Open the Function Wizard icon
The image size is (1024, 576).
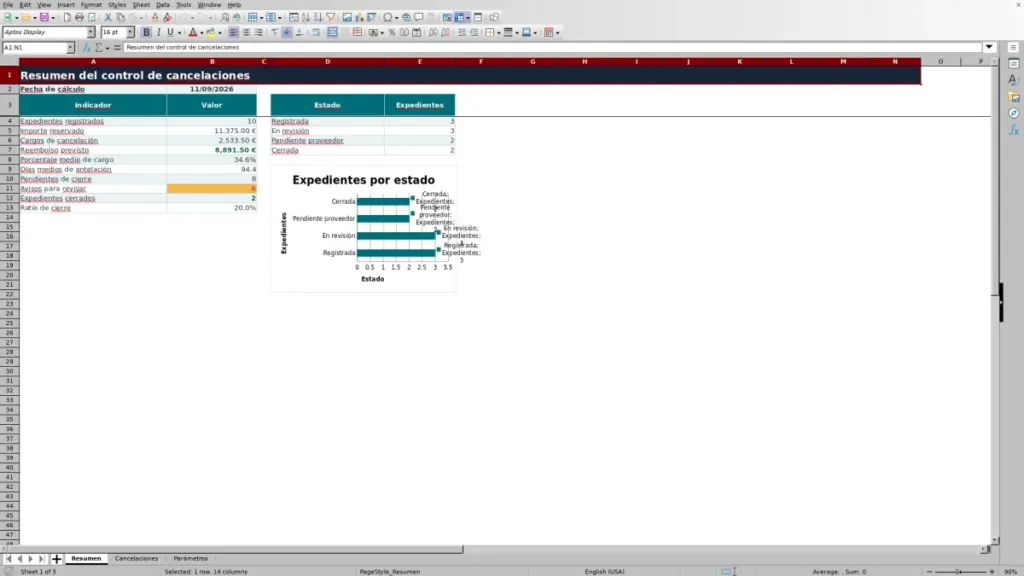point(87,48)
